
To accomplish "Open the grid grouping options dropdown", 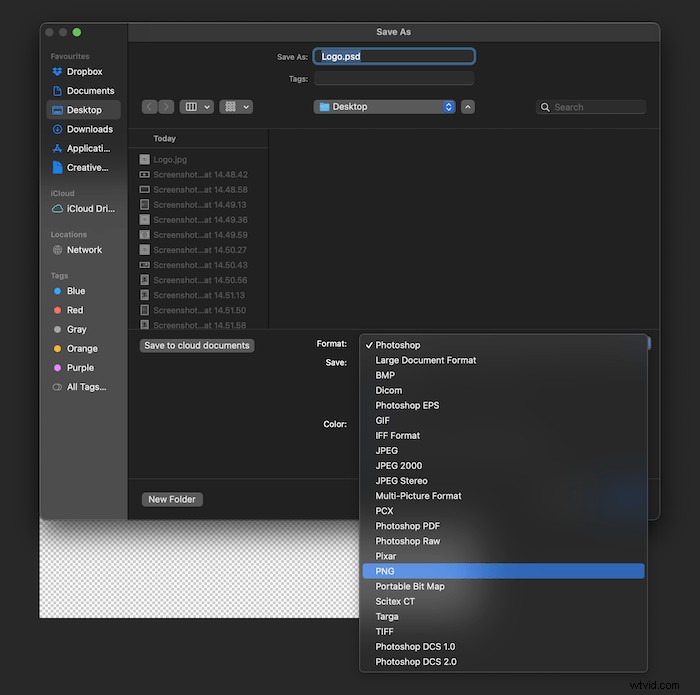I will coord(236,107).
